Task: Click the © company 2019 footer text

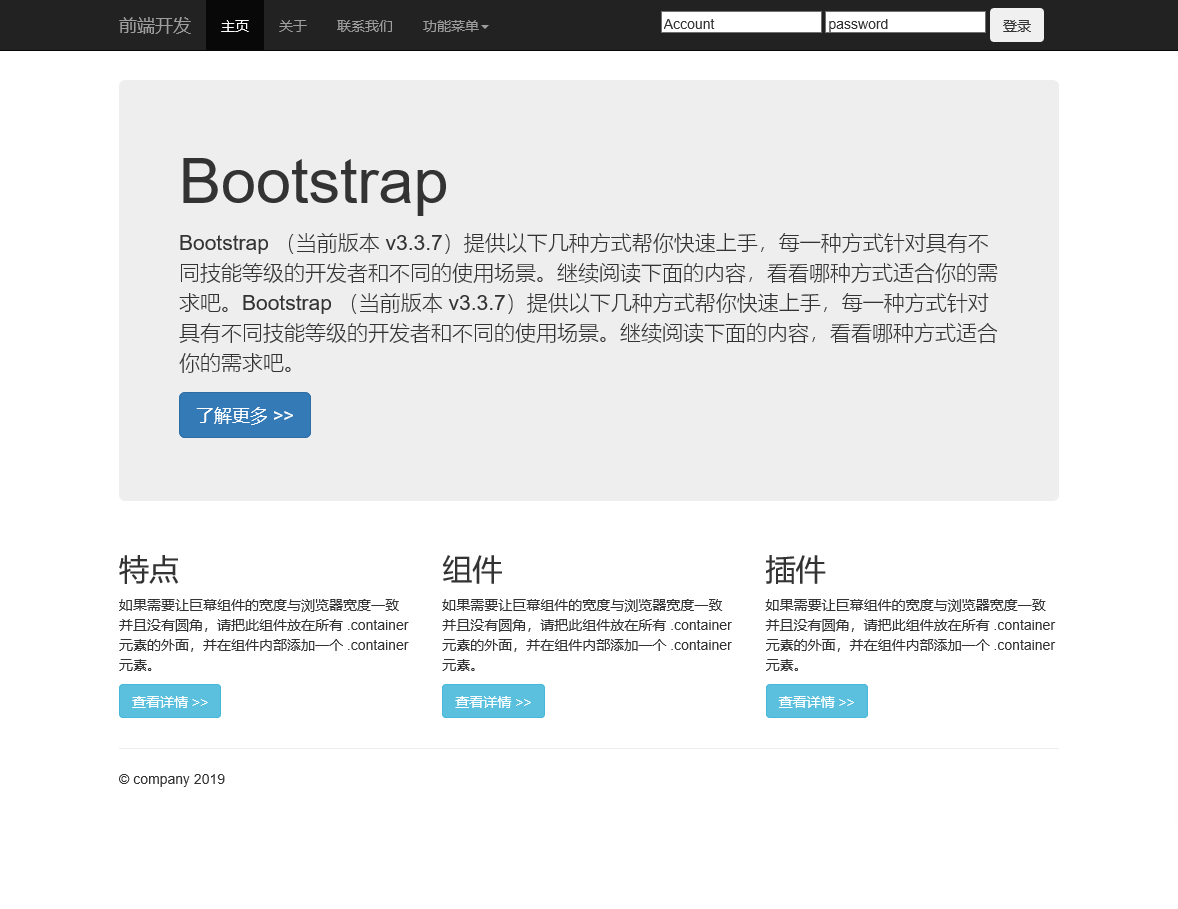Action: [x=172, y=779]
